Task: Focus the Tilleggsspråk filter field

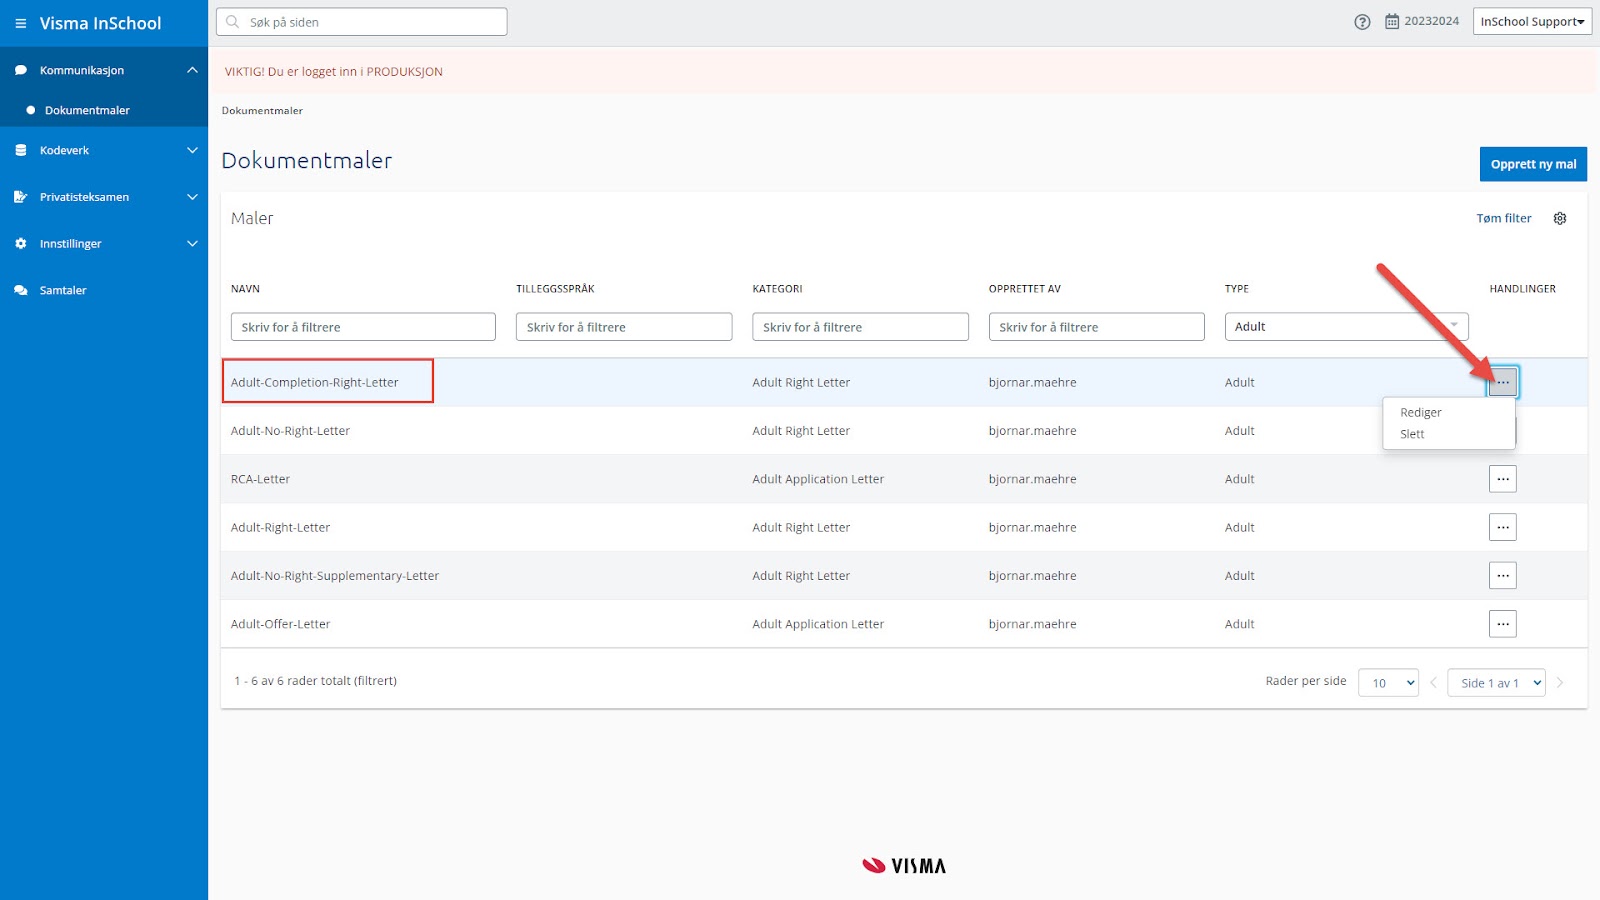Action: [x=624, y=327]
